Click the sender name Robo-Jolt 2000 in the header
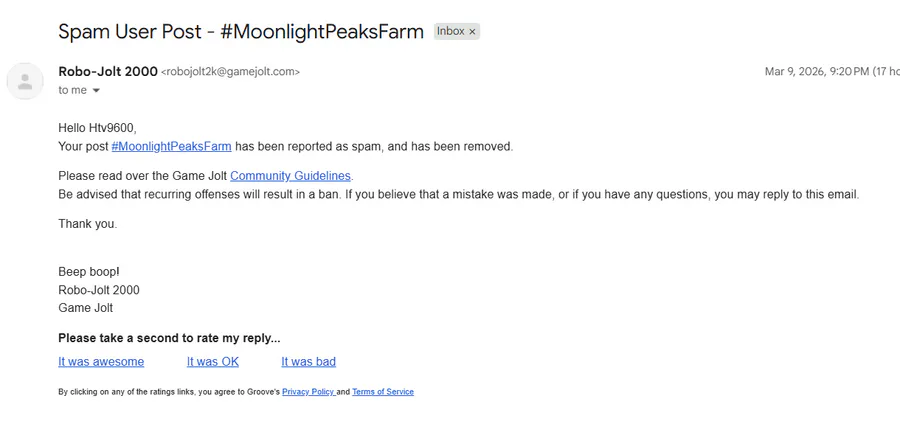 (x=108, y=71)
